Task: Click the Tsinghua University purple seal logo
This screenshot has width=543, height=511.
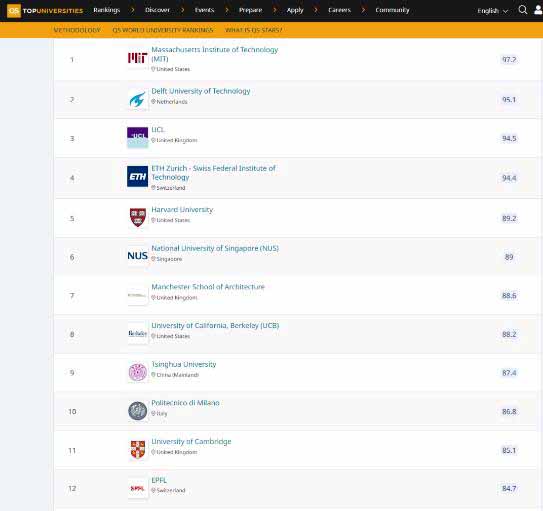Action: tap(137, 373)
